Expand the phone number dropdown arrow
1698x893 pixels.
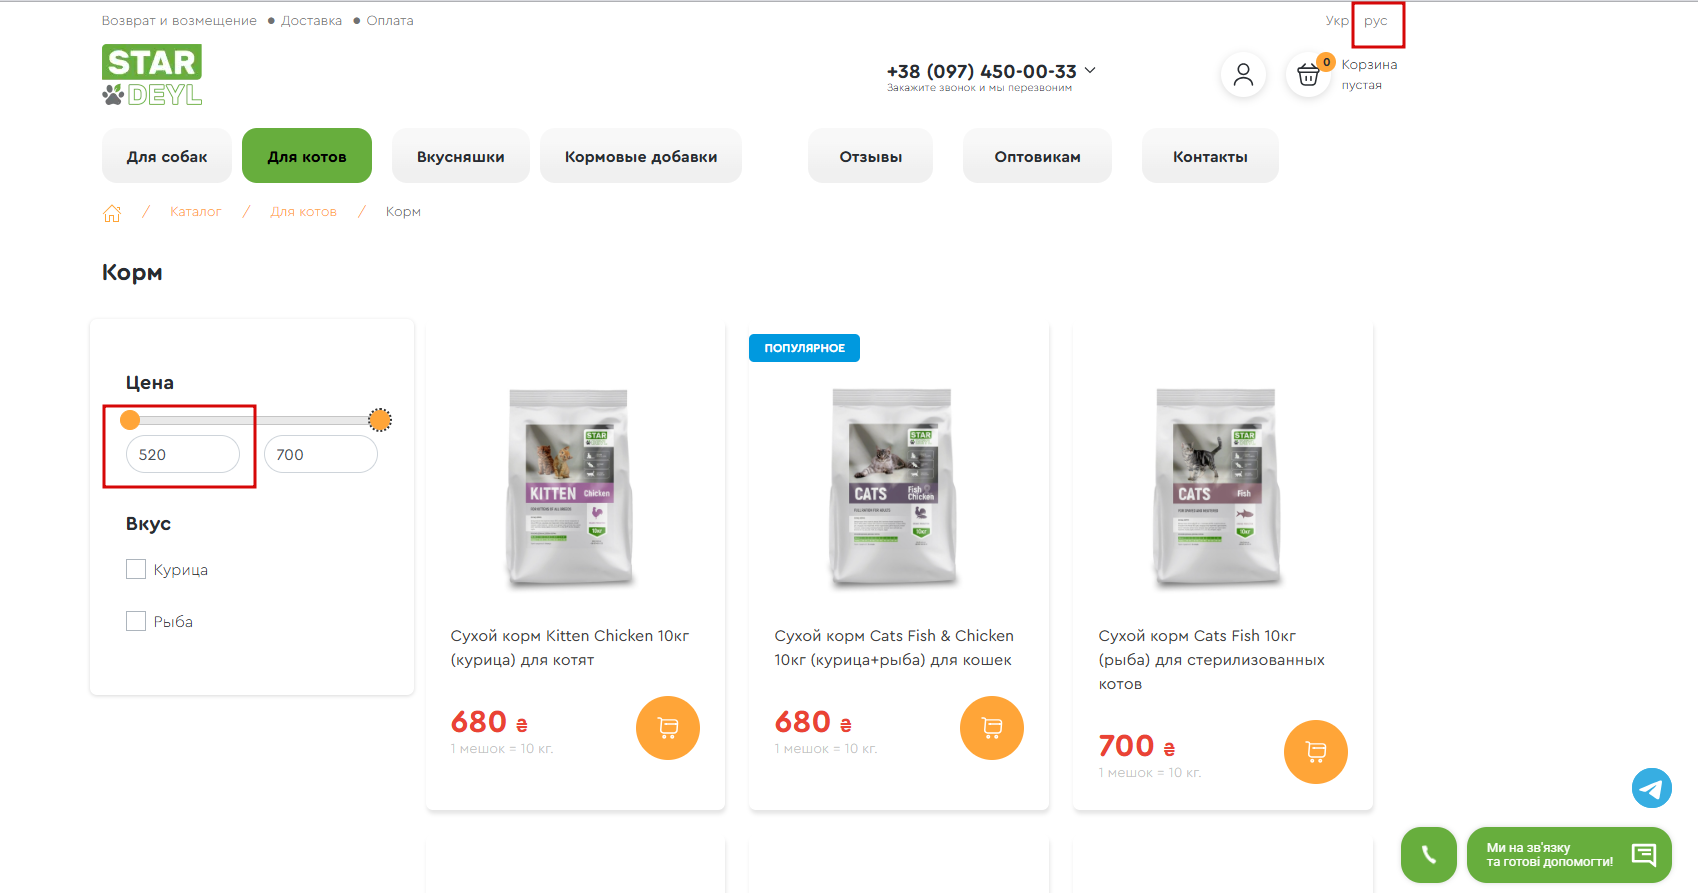click(1090, 70)
